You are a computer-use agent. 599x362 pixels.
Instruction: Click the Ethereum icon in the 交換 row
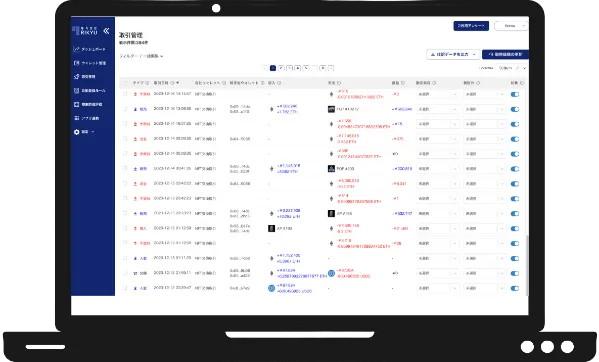coord(272,273)
